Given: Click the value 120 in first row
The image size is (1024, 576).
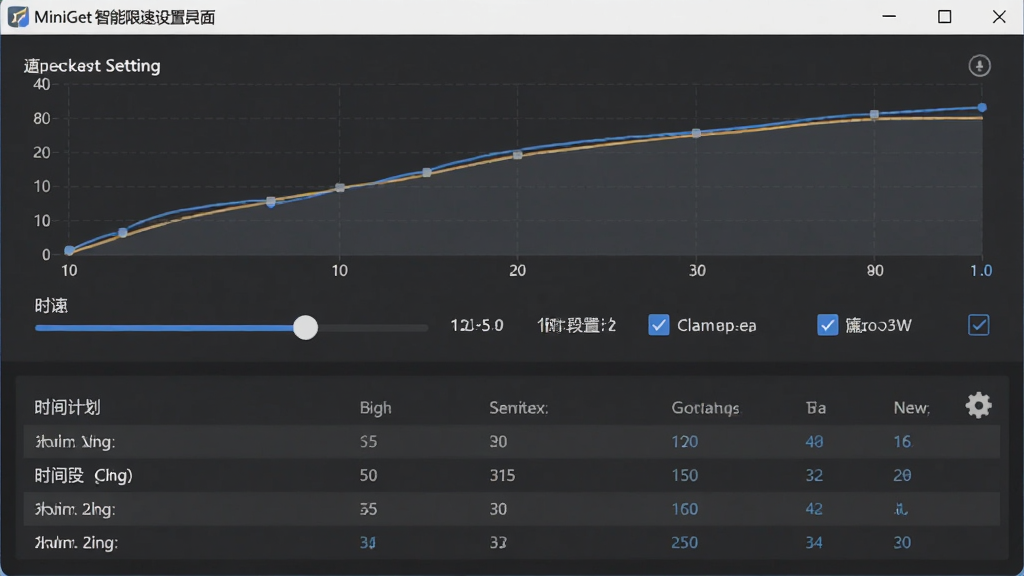Looking at the screenshot, I should tap(684, 441).
